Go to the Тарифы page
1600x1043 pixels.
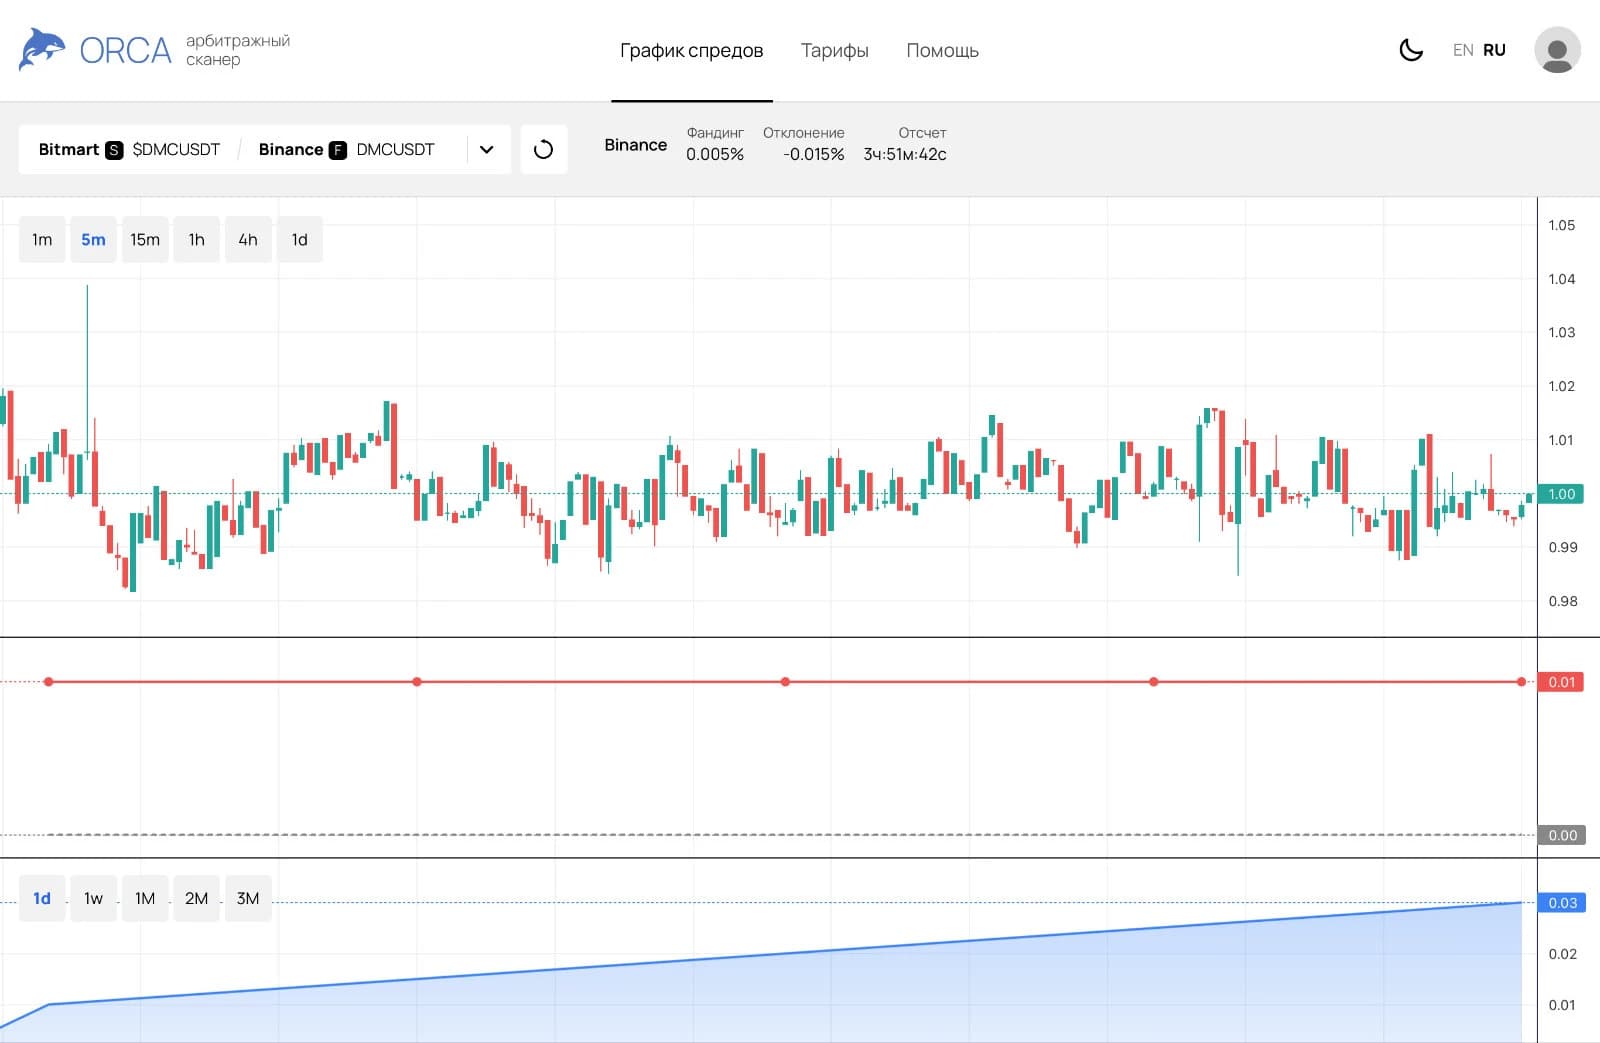pyautogui.click(x=834, y=51)
